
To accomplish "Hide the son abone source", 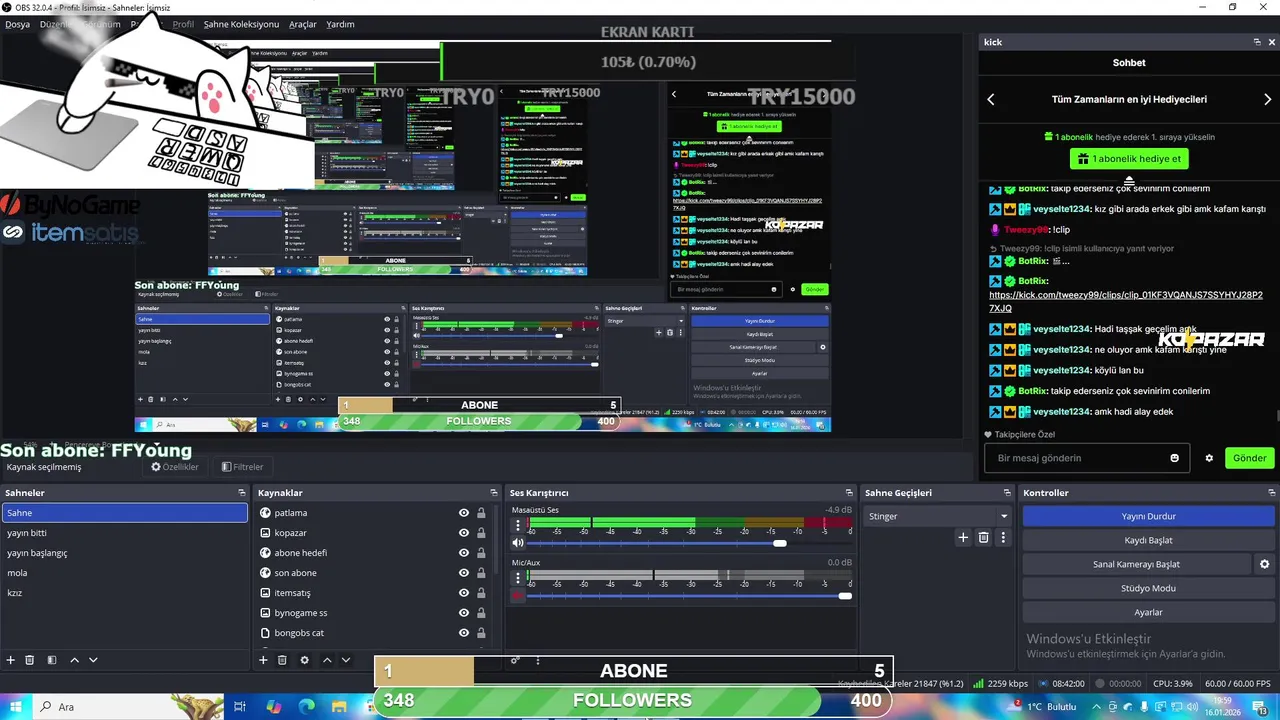I will coord(464,573).
